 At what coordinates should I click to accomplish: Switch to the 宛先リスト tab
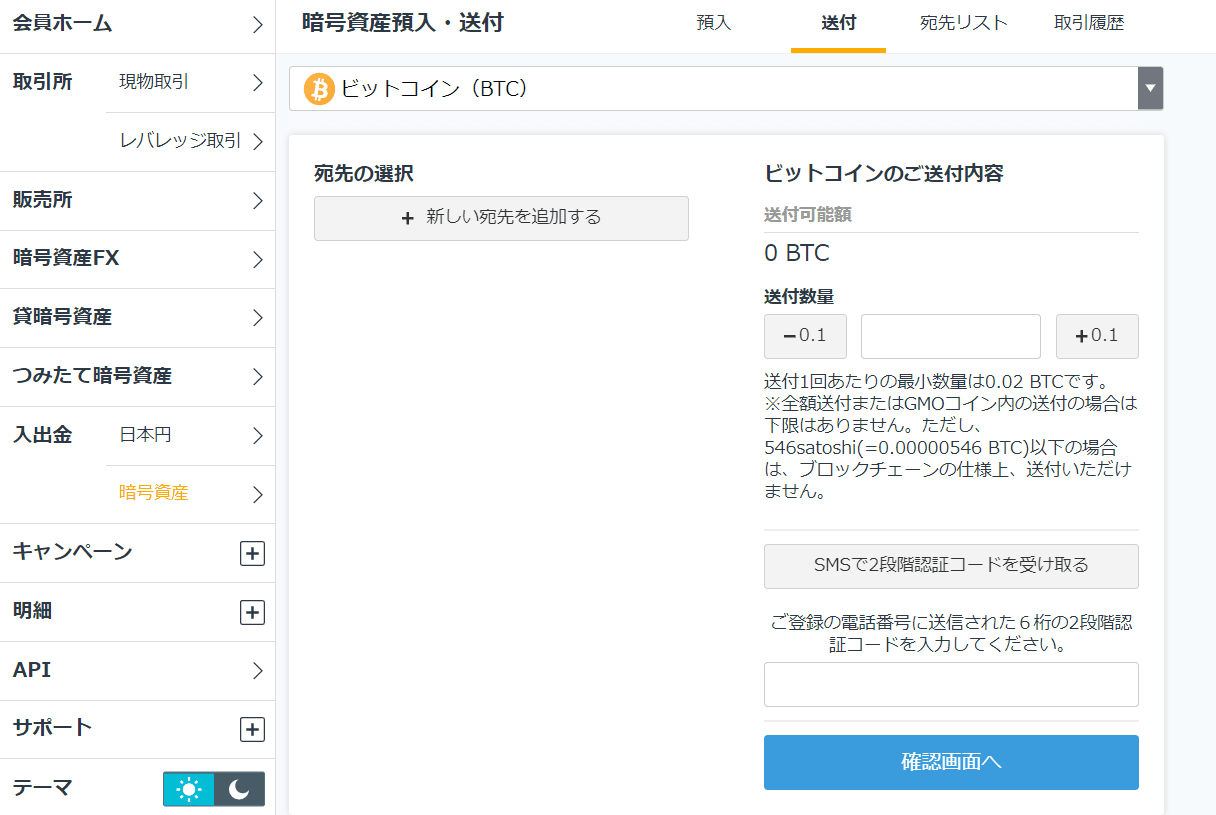pos(964,23)
